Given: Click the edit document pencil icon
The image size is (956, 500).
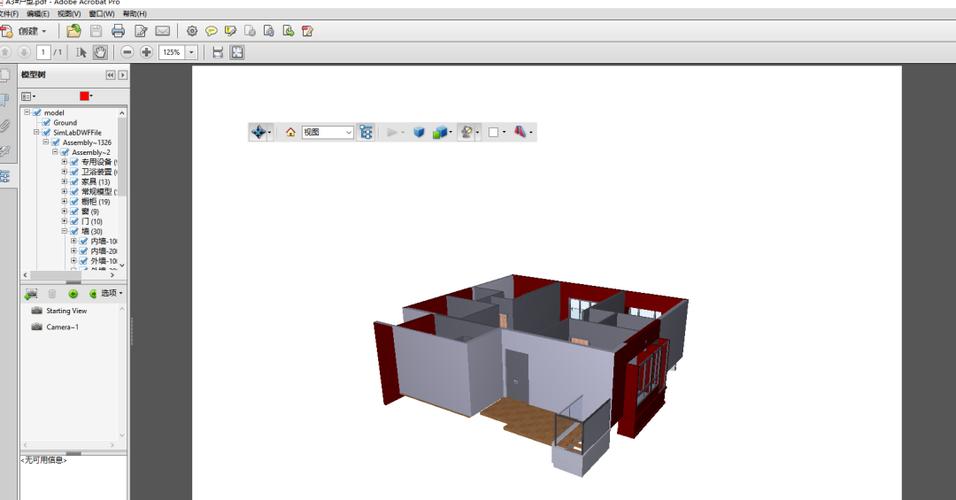Looking at the screenshot, I should (141, 30).
